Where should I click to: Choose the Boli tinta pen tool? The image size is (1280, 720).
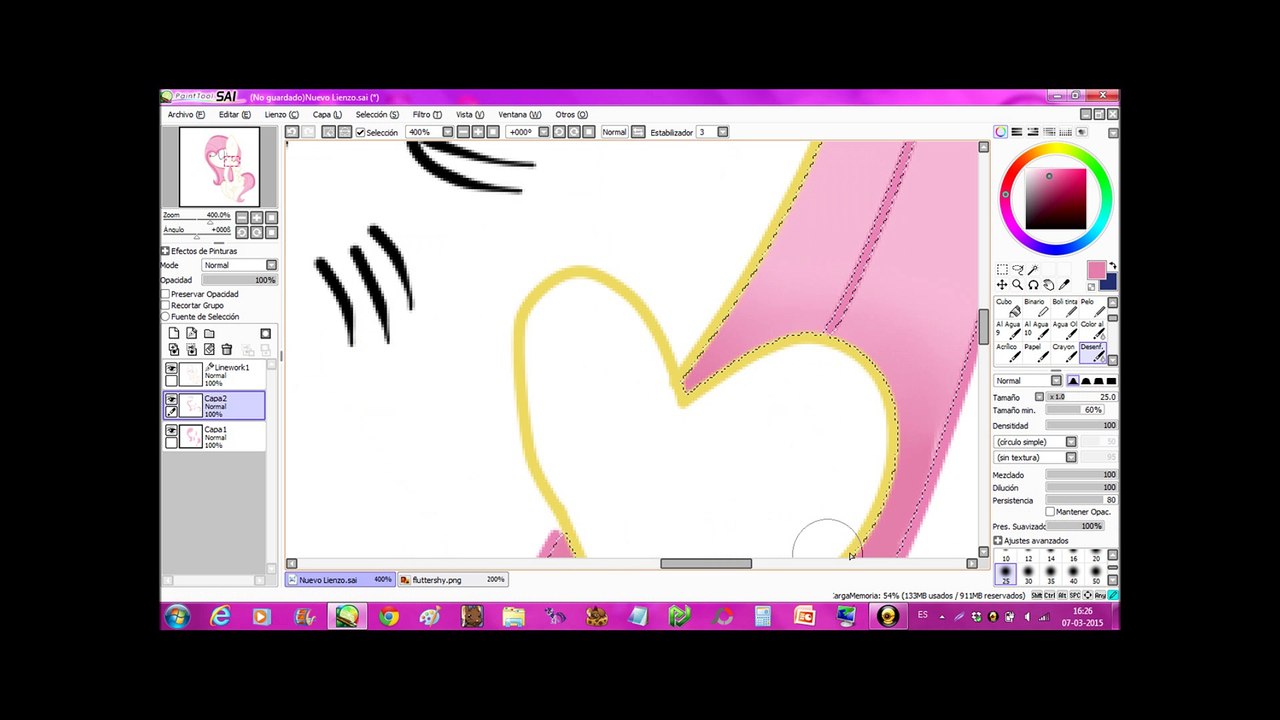[x=1064, y=308]
